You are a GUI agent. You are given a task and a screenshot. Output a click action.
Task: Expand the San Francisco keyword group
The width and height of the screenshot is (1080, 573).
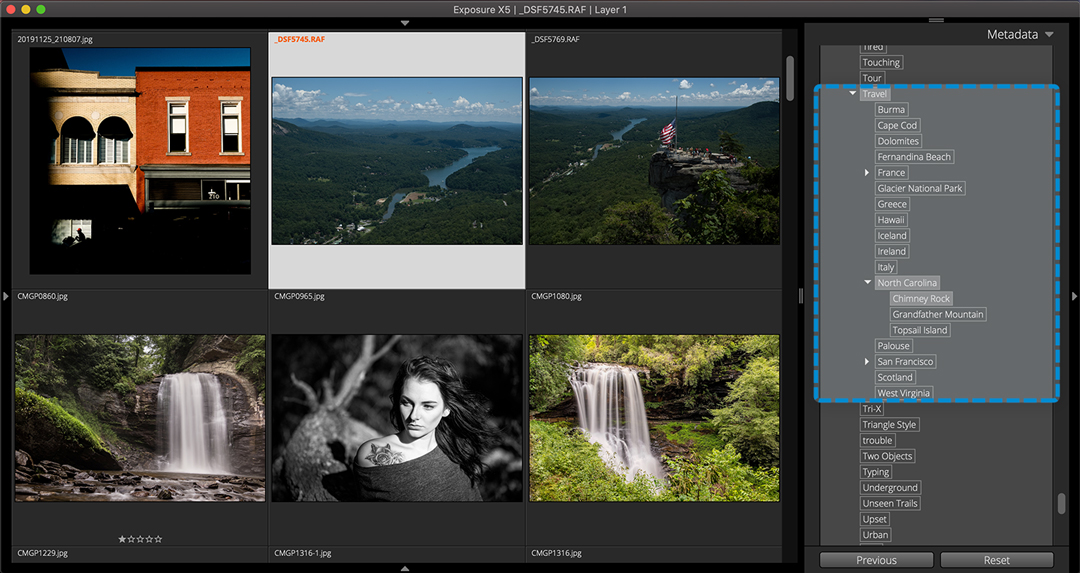tap(867, 361)
